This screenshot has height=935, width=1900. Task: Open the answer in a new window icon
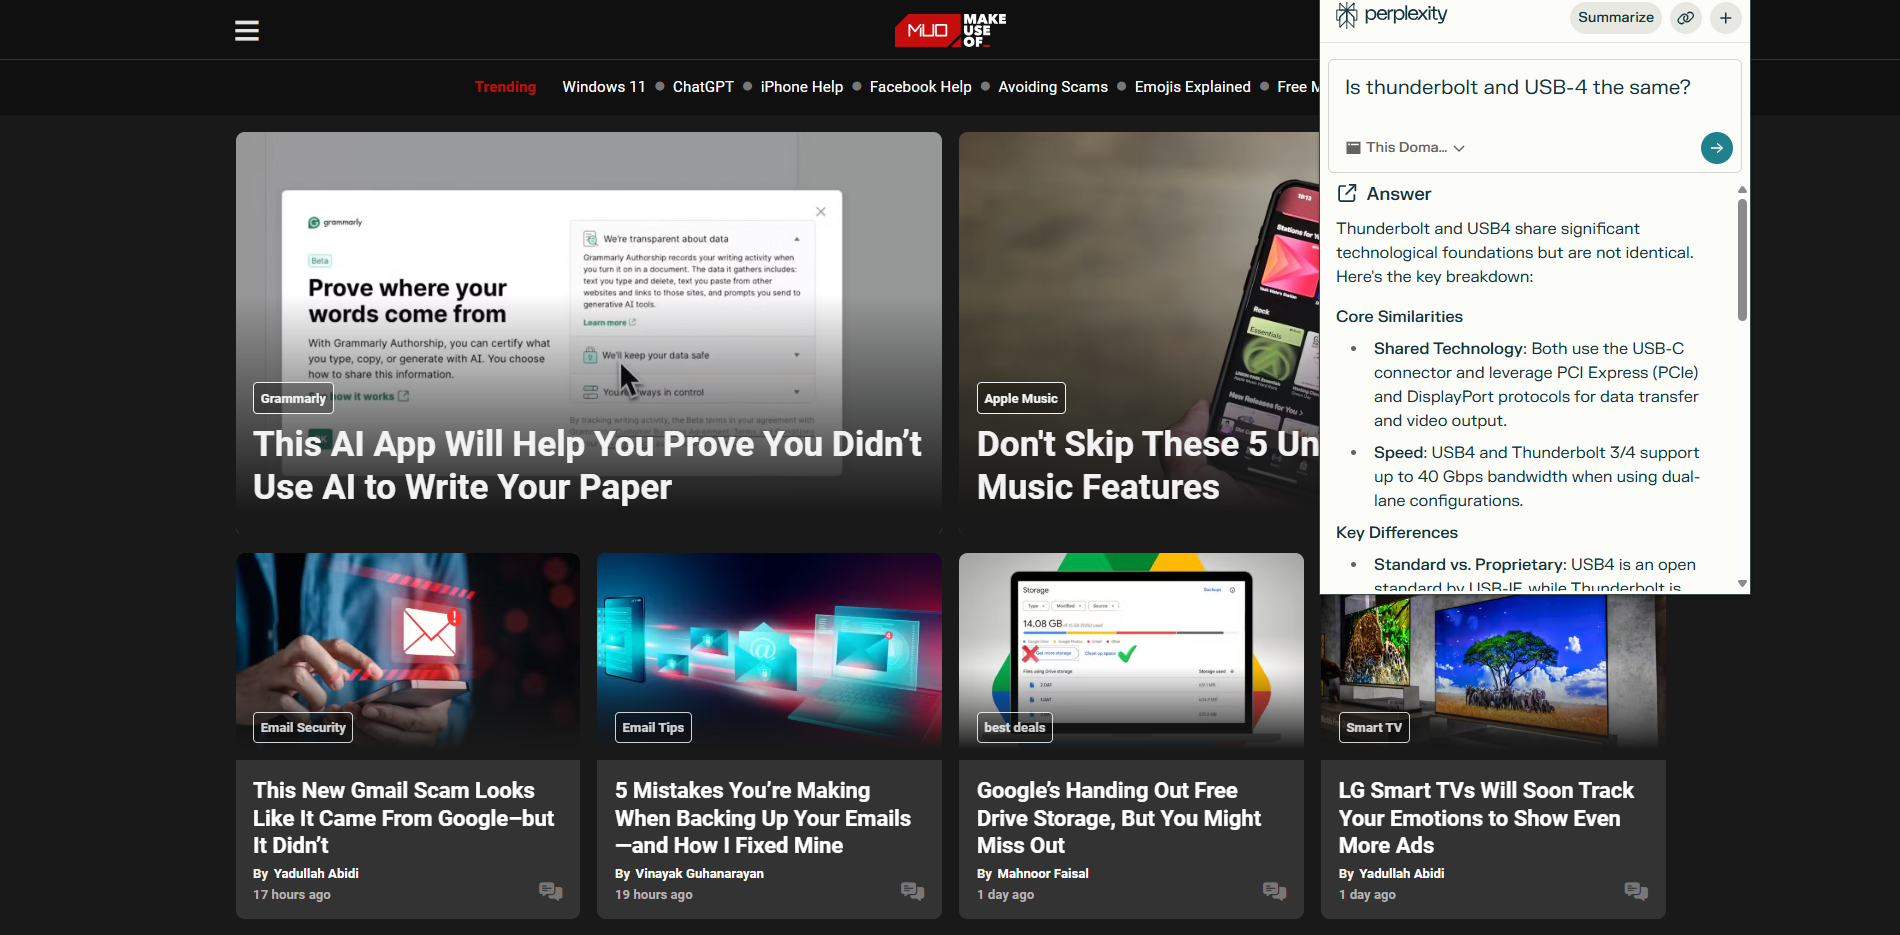(x=1347, y=193)
